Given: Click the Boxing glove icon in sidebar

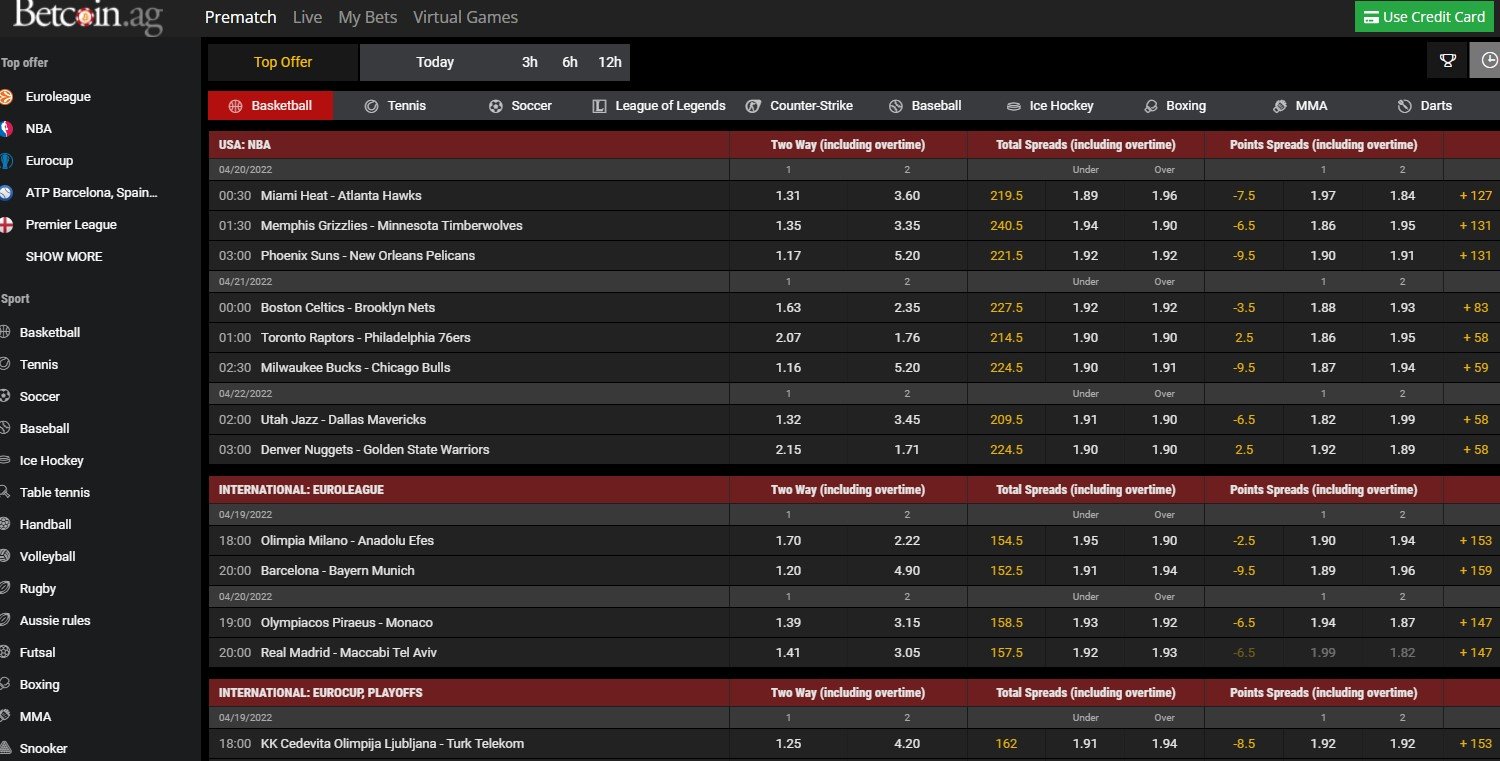Looking at the screenshot, I should (5, 685).
